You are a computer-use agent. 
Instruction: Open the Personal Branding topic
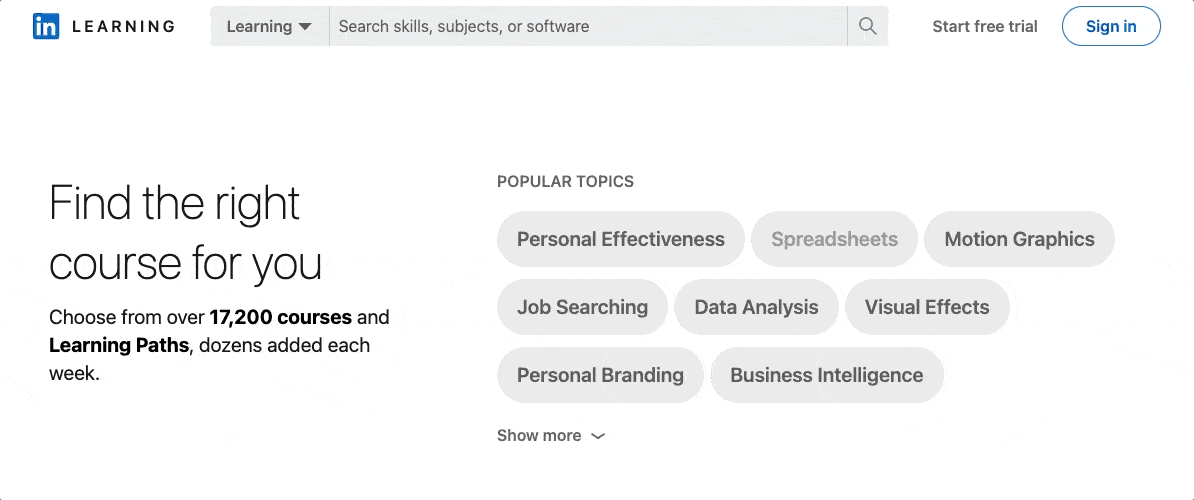[600, 375]
